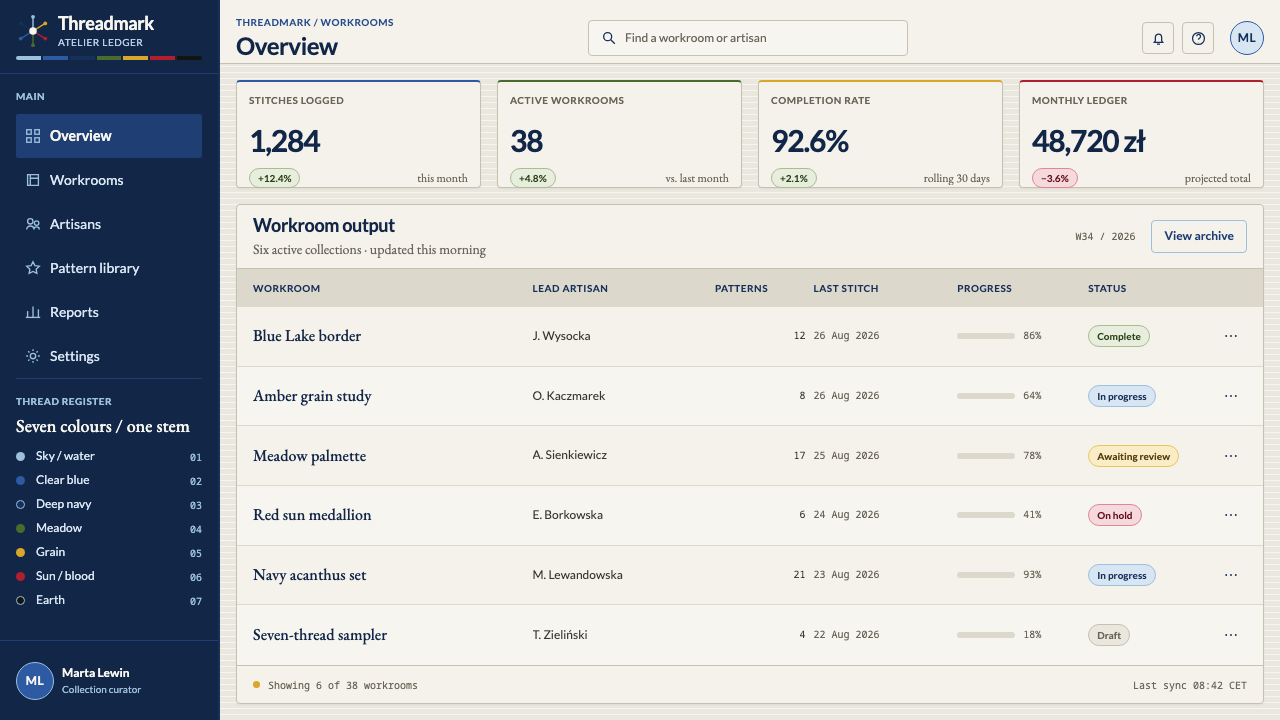Open row actions for Blue Lake border
The height and width of the screenshot is (720, 1280).
point(1231,336)
